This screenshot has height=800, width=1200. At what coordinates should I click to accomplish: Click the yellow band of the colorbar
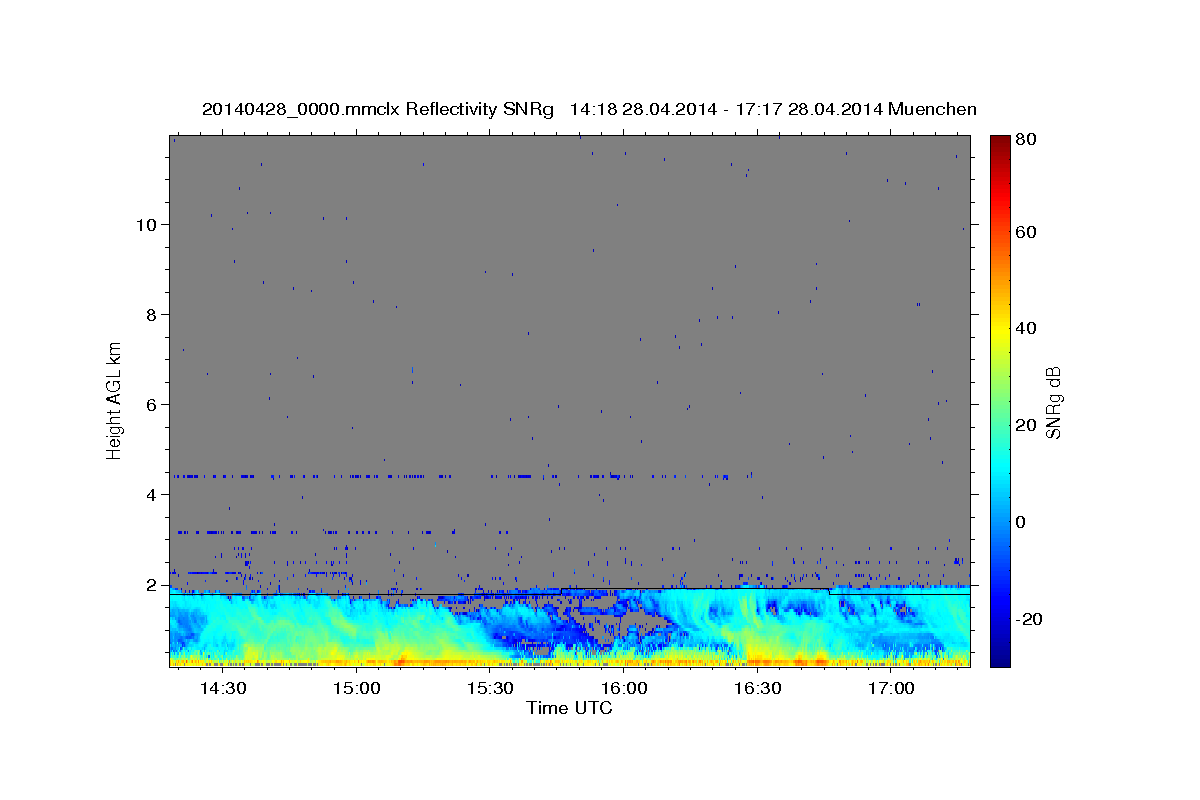(x=999, y=330)
